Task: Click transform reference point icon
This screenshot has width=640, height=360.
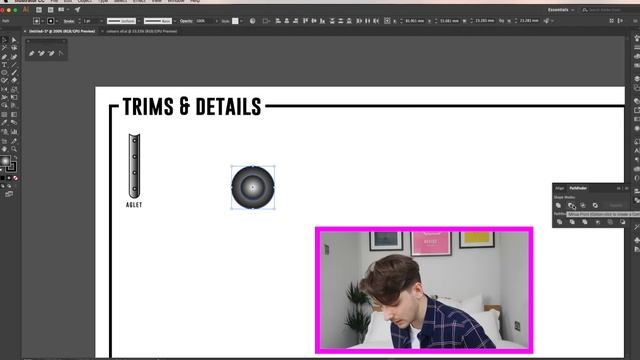Action: pos(387,21)
